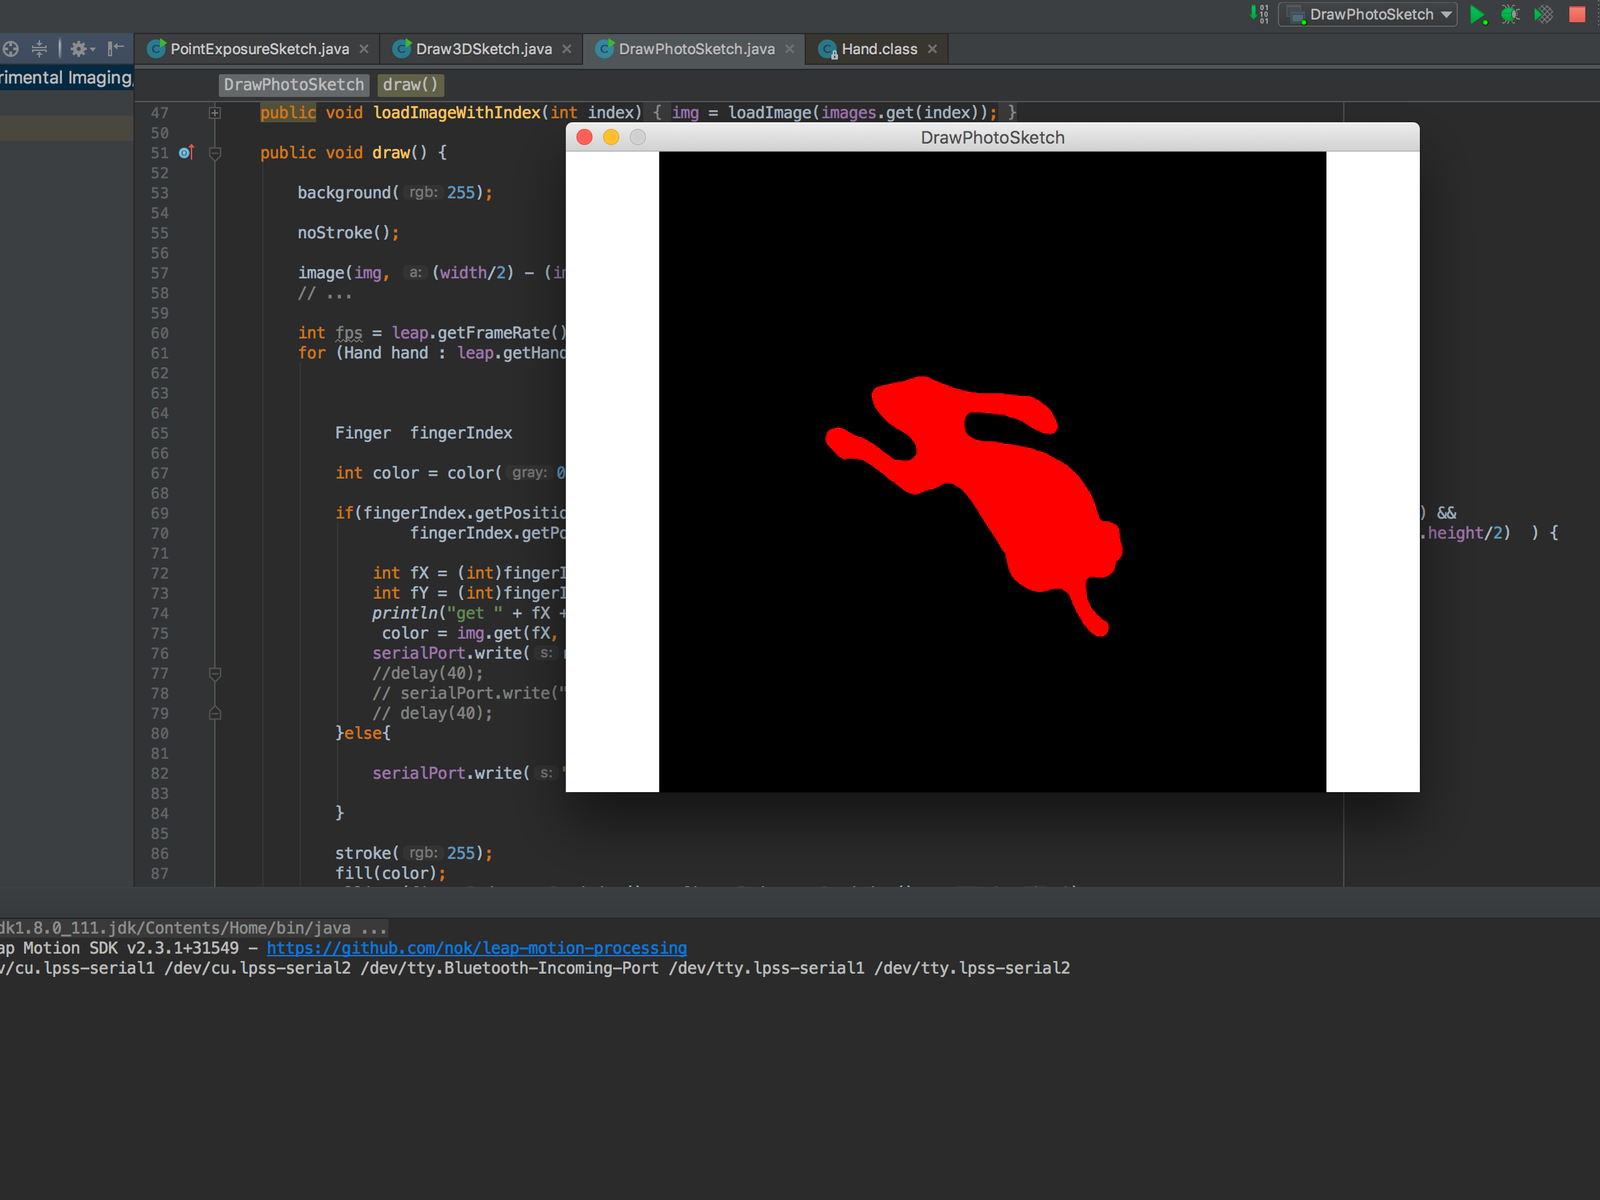Collapse the draw() method fold at line 51
This screenshot has width=1600, height=1200.
214,153
